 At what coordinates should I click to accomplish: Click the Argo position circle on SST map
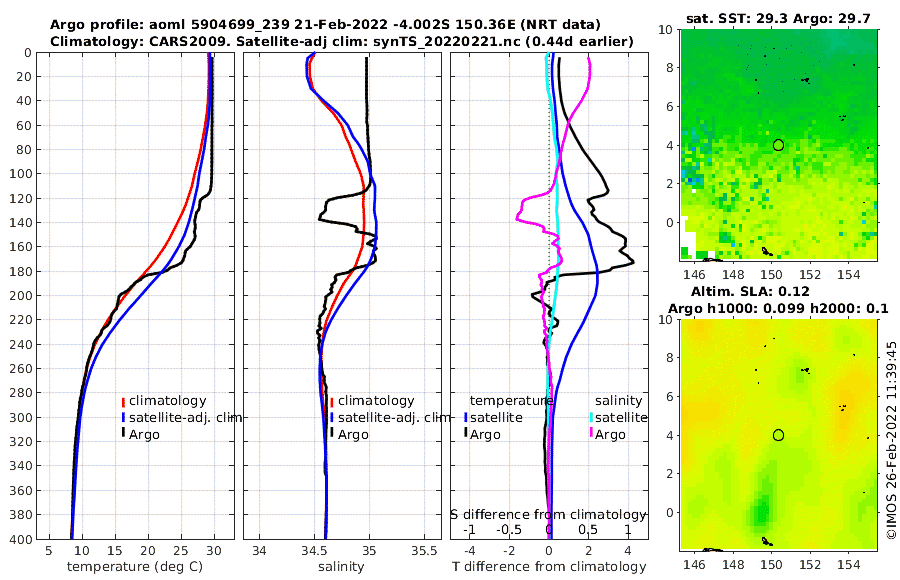click(778, 145)
